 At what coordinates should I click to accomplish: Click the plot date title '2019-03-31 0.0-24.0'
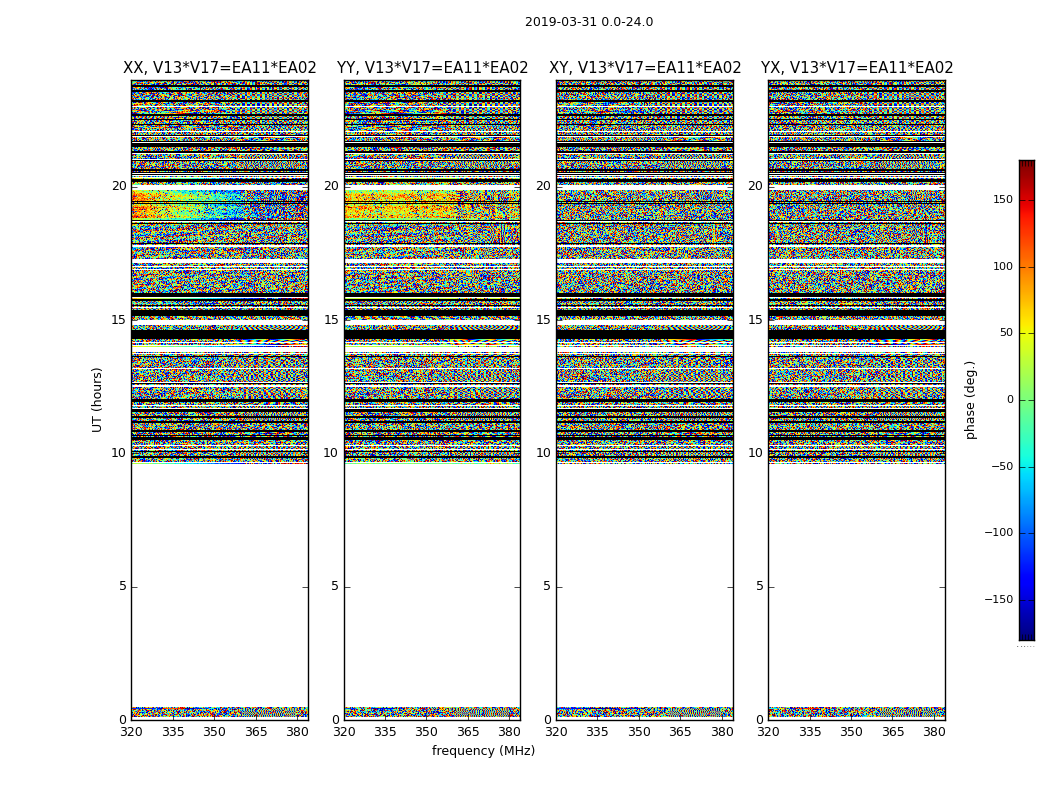589,22
